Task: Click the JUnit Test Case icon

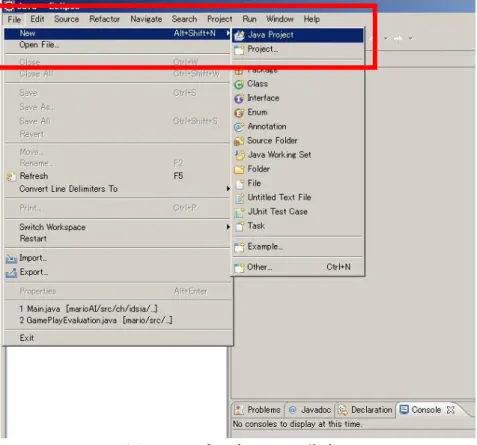Action: [x=239, y=212]
